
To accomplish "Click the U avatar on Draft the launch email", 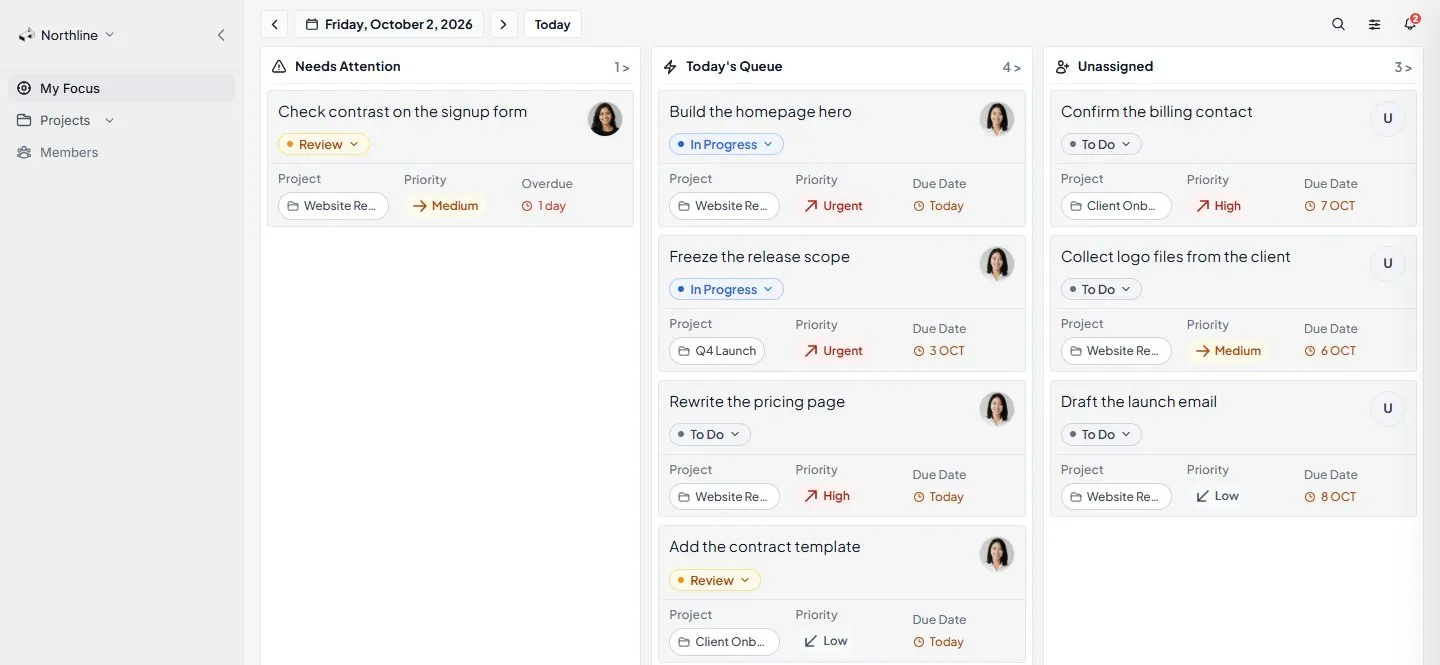I will point(1388,409).
